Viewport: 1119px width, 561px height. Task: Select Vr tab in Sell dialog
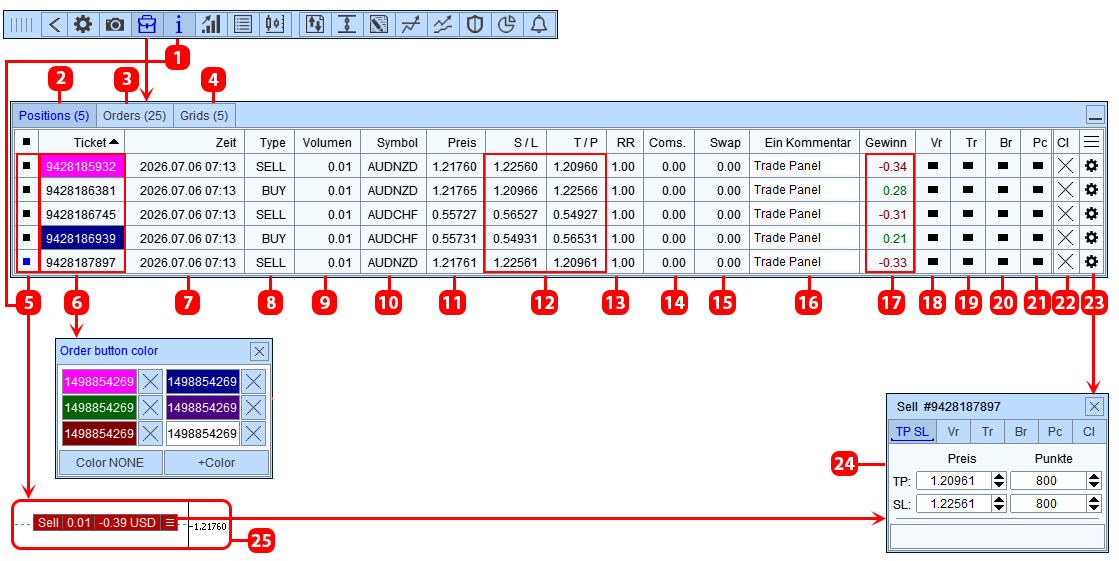(x=953, y=432)
